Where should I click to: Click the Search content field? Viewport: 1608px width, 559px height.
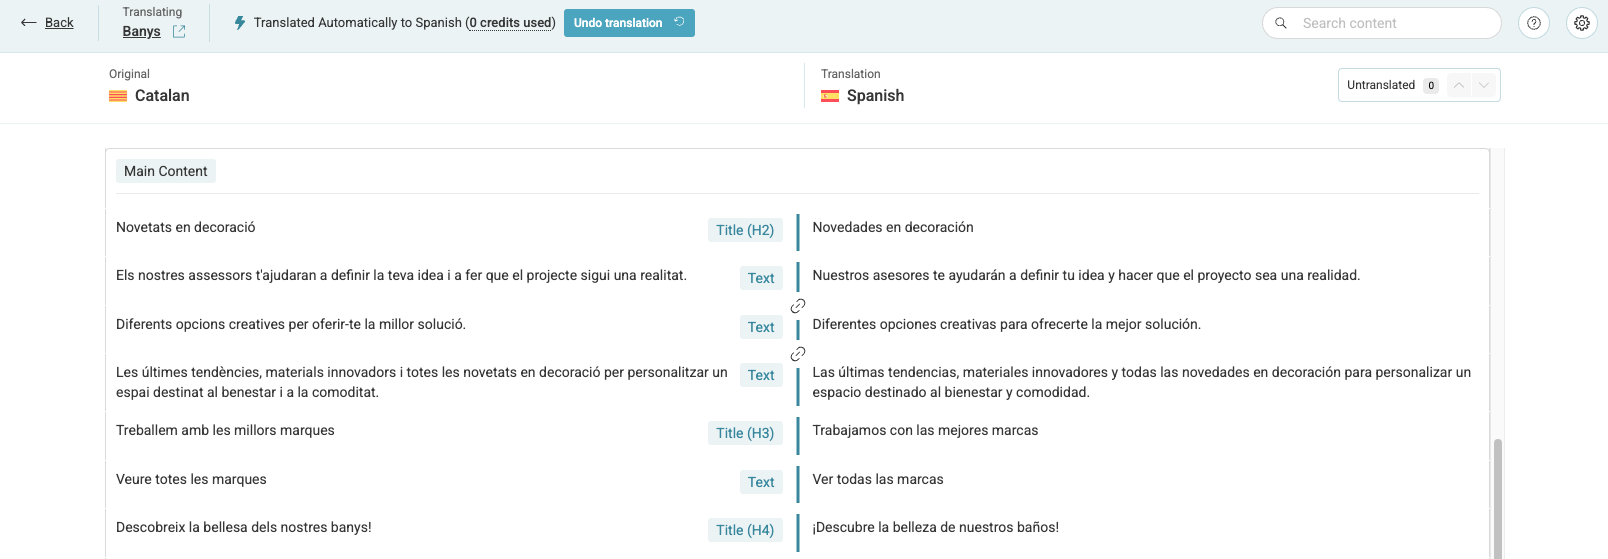tap(1382, 23)
